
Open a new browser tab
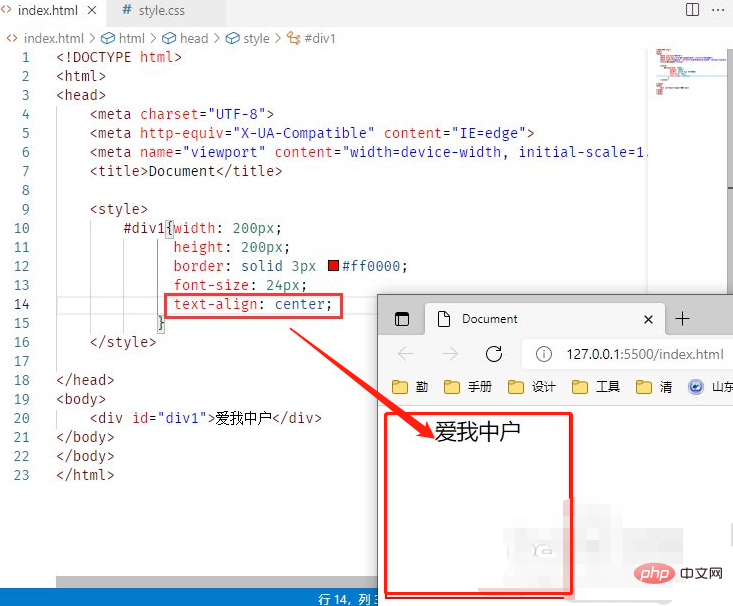683,319
